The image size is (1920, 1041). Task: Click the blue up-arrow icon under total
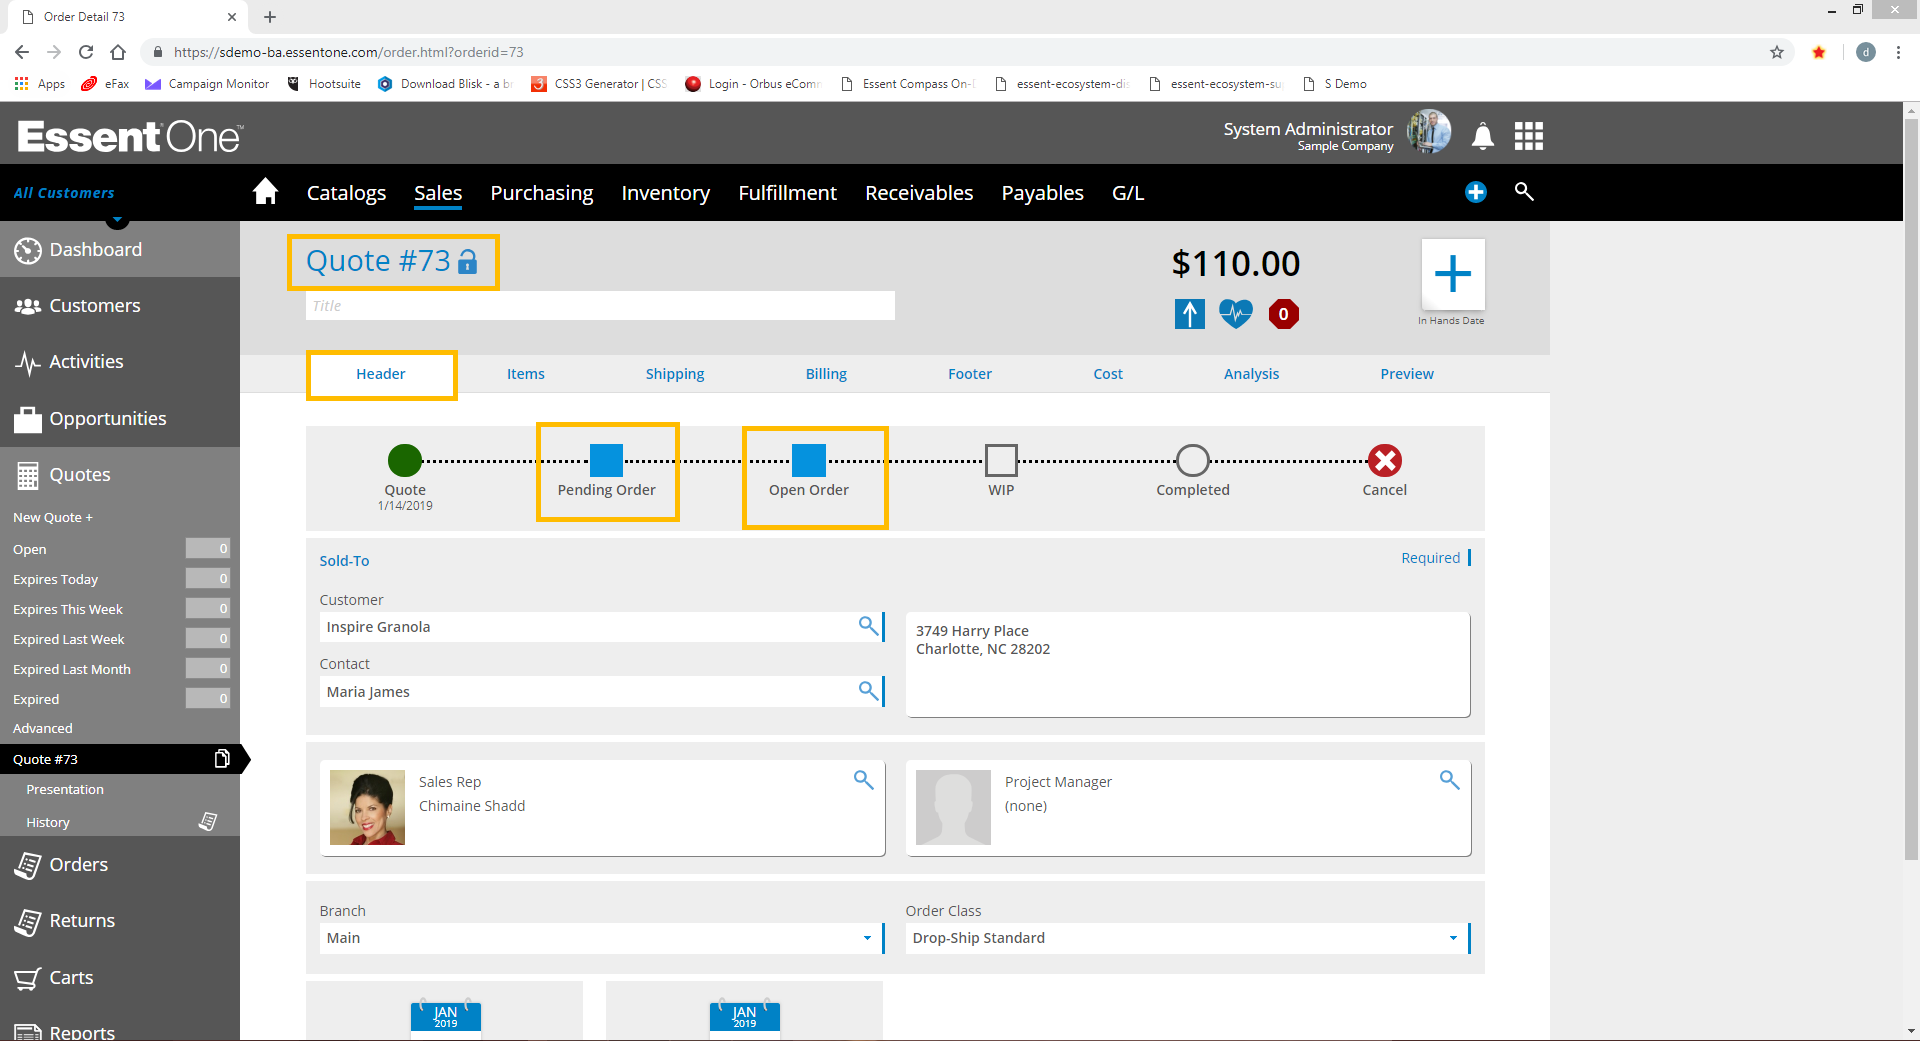[x=1190, y=314]
